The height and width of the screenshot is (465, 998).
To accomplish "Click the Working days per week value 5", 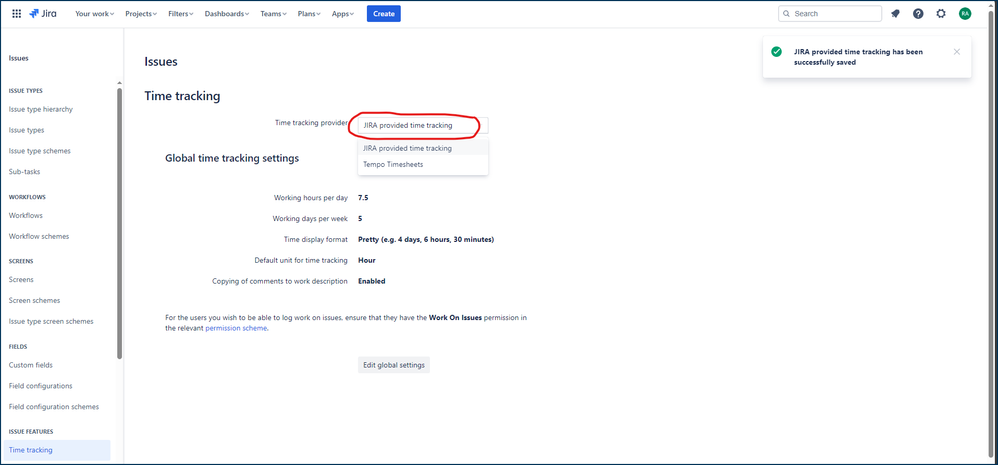I will point(360,219).
